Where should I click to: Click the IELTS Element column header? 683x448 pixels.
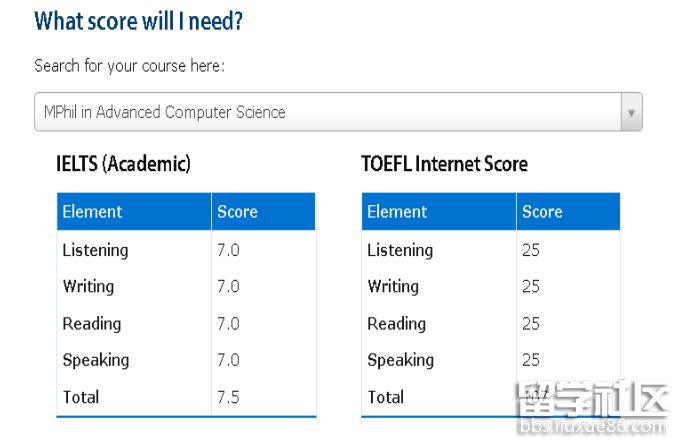coord(92,212)
